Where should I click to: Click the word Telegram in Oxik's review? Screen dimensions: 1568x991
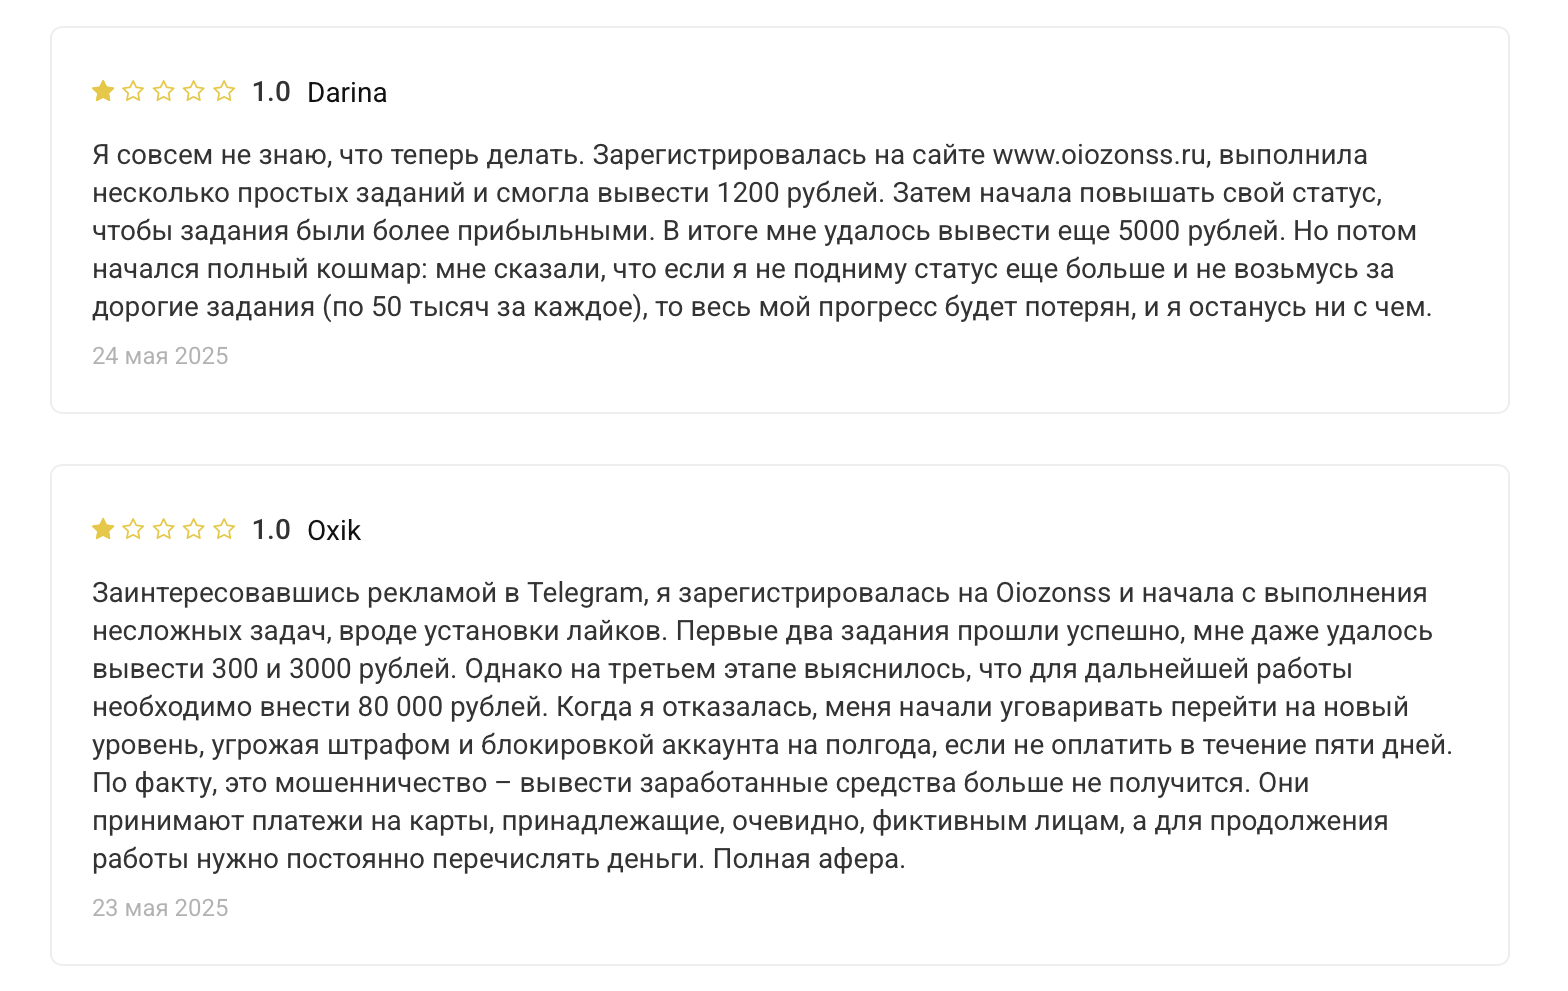tap(585, 594)
